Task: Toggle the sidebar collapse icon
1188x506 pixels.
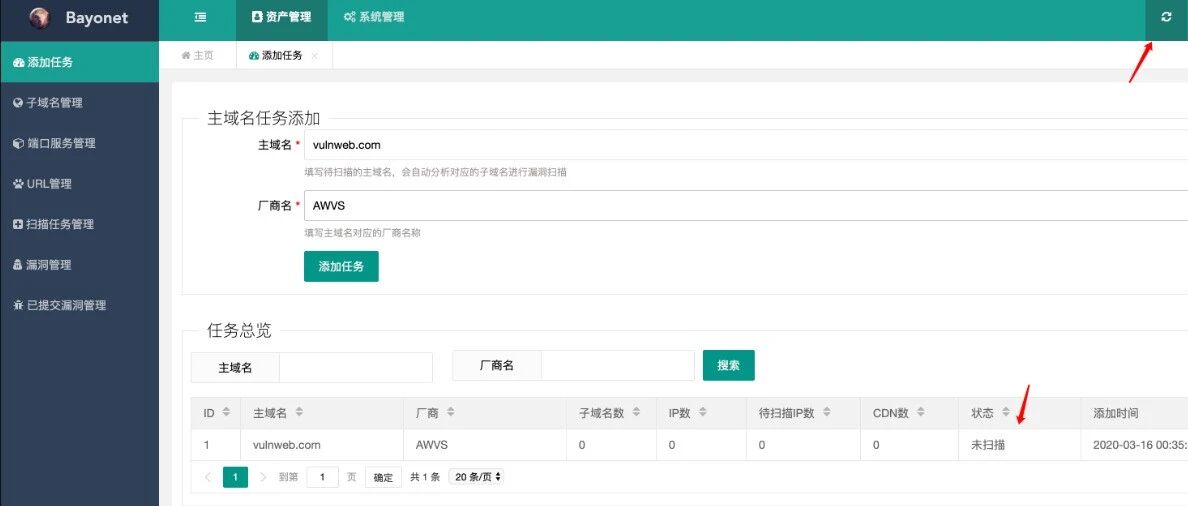Action: click(x=200, y=17)
